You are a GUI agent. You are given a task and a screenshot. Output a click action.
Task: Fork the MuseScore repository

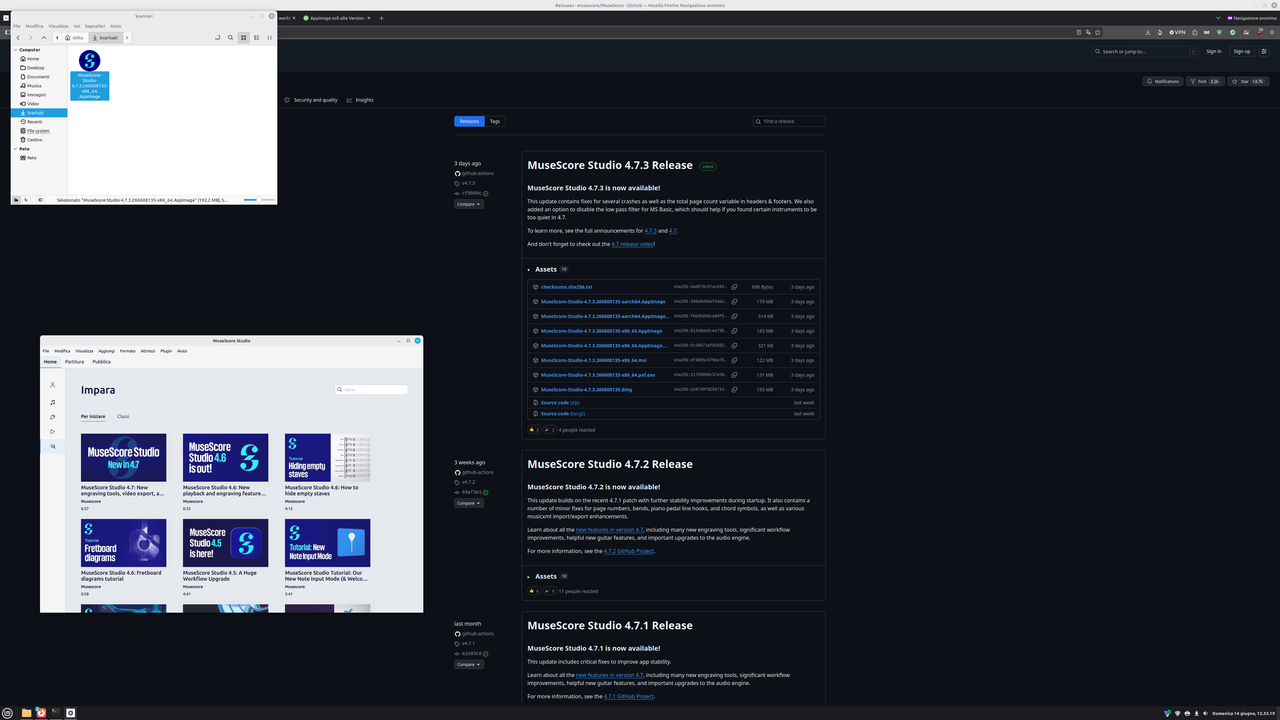[1205, 81]
